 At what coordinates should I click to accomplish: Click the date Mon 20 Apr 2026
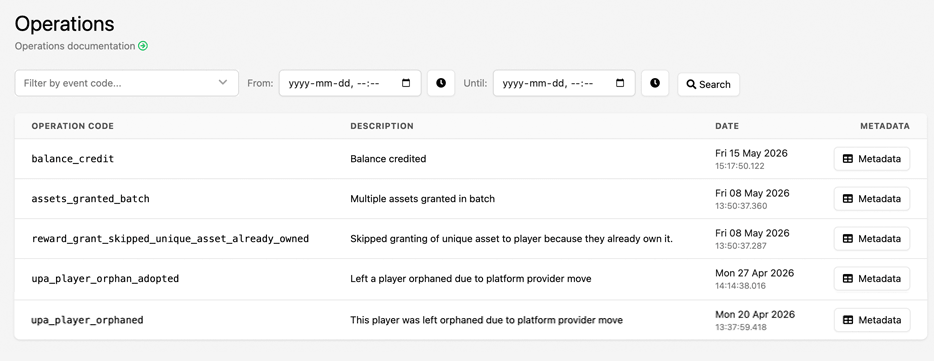[x=755, y=314]
